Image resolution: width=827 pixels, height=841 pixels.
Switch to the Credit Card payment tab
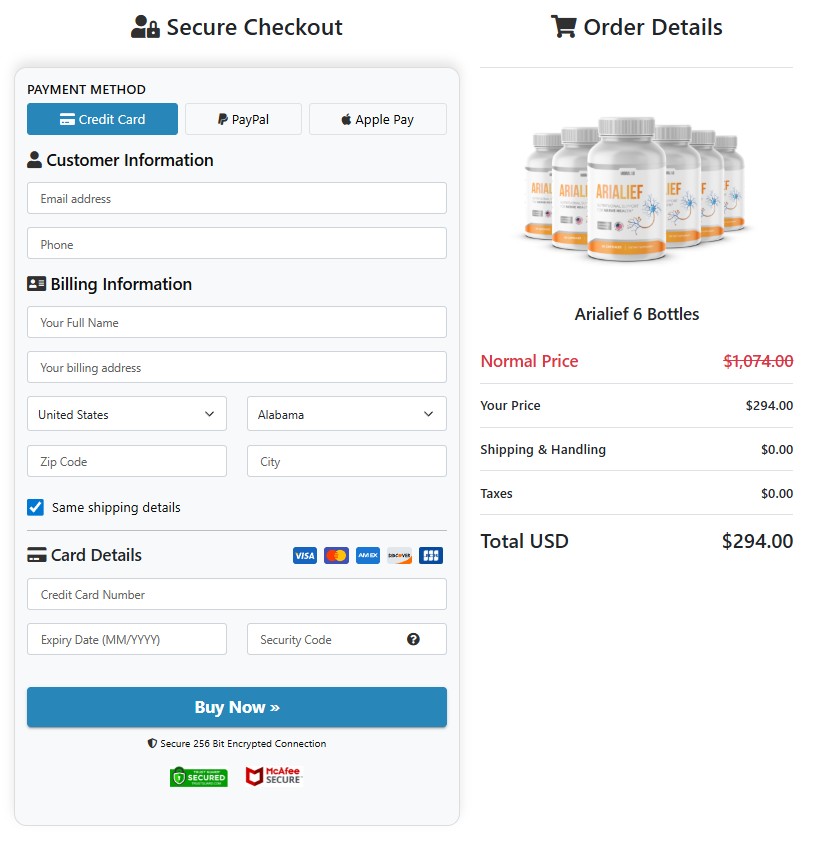coord(102,118)
